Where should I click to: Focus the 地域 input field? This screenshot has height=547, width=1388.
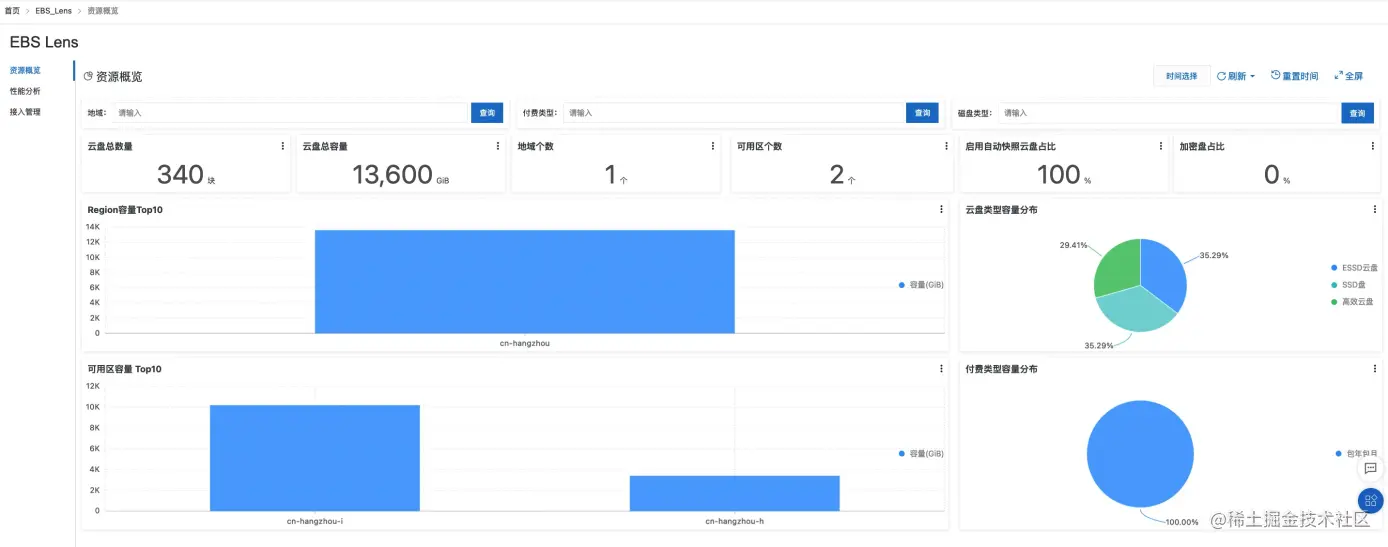[x=291, y=113]
